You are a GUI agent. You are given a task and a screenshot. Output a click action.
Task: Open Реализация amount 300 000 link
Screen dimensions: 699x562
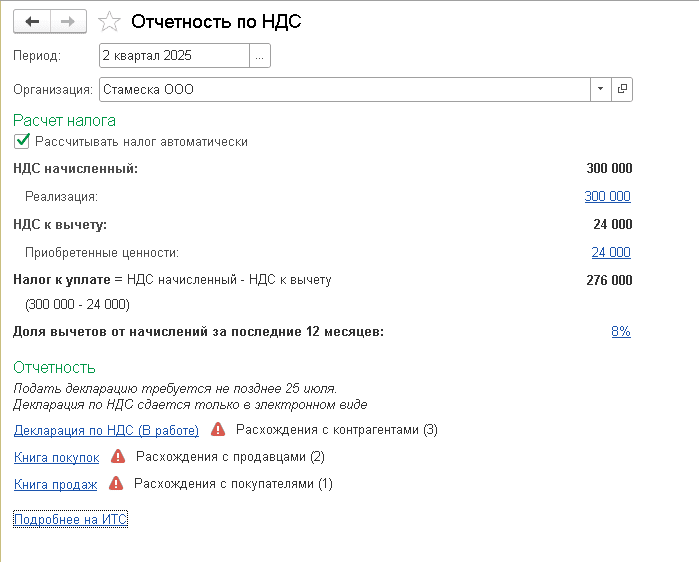[x=607, y=197]
